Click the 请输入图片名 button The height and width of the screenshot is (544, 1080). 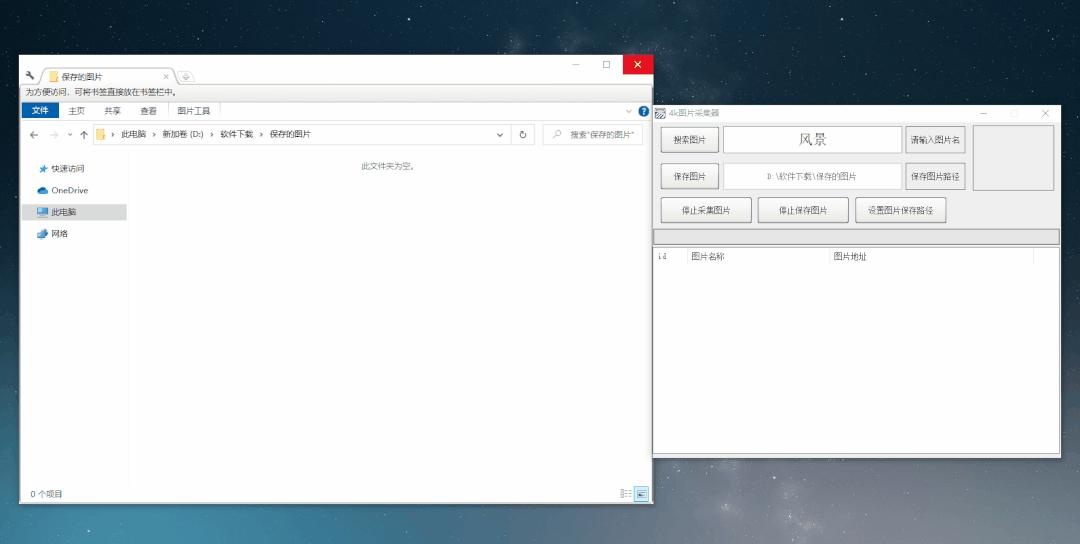point(935,140)
